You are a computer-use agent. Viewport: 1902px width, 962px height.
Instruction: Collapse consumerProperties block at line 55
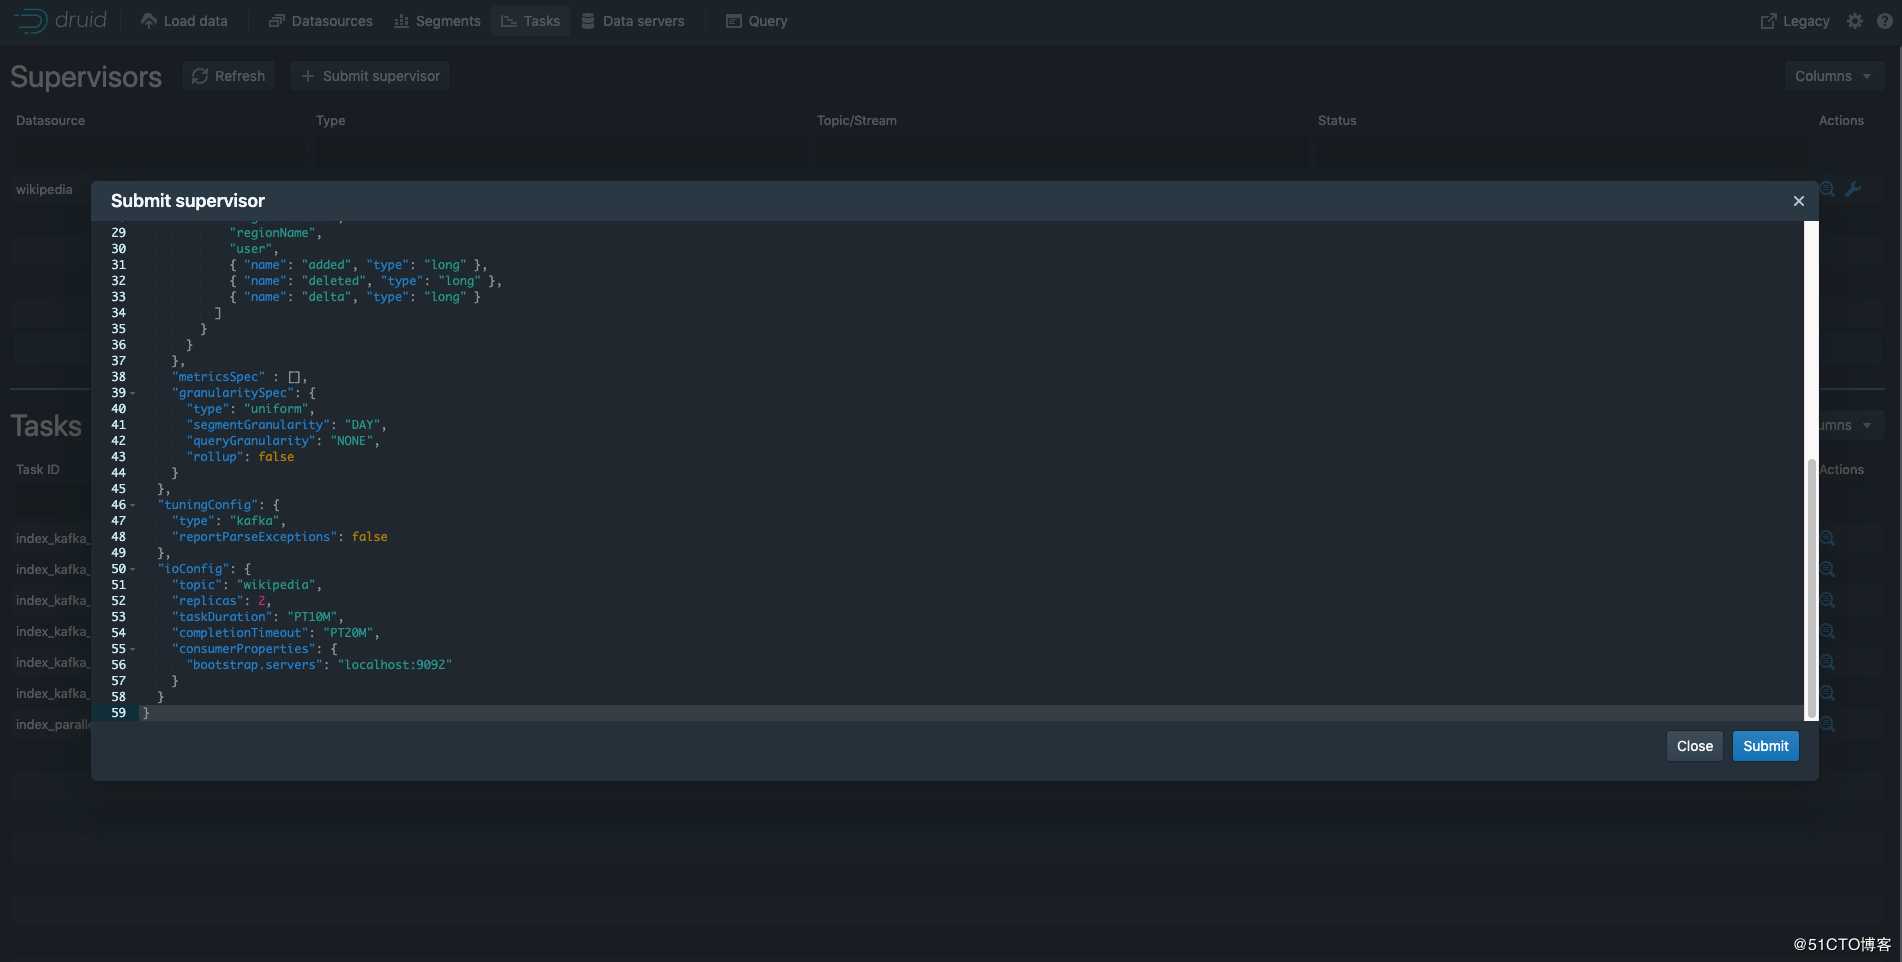pyautogui.click(x=133, y=649)
